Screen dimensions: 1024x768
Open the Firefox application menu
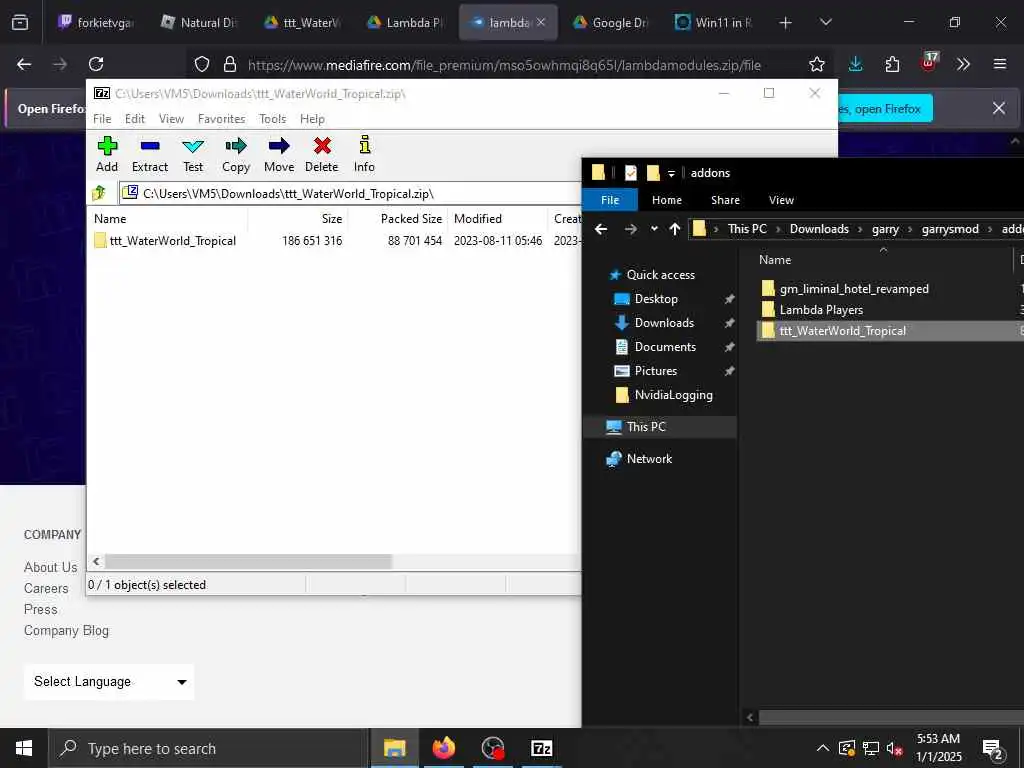point(999,64)
